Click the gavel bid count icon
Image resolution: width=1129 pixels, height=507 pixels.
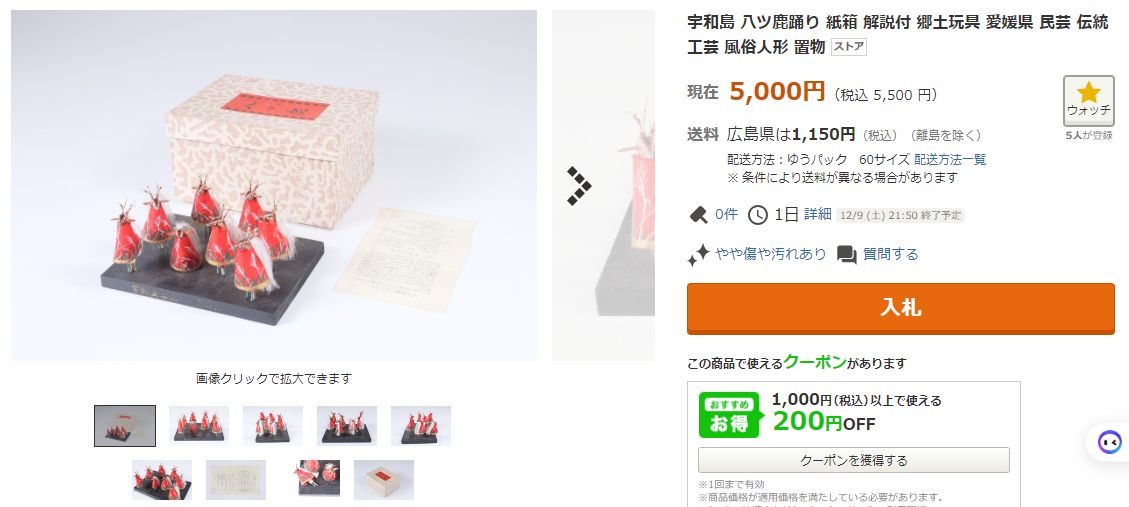(698, 215)
